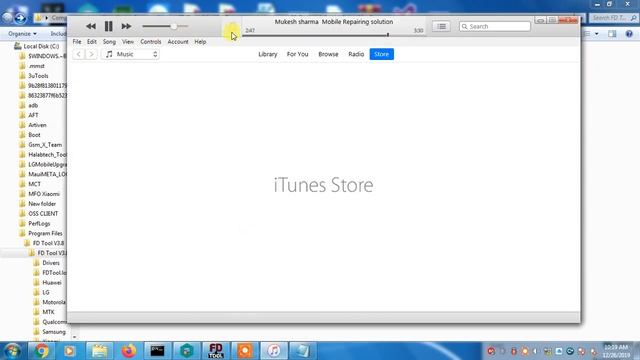Click the Explorer forward navigation arrow

[20, 18]
